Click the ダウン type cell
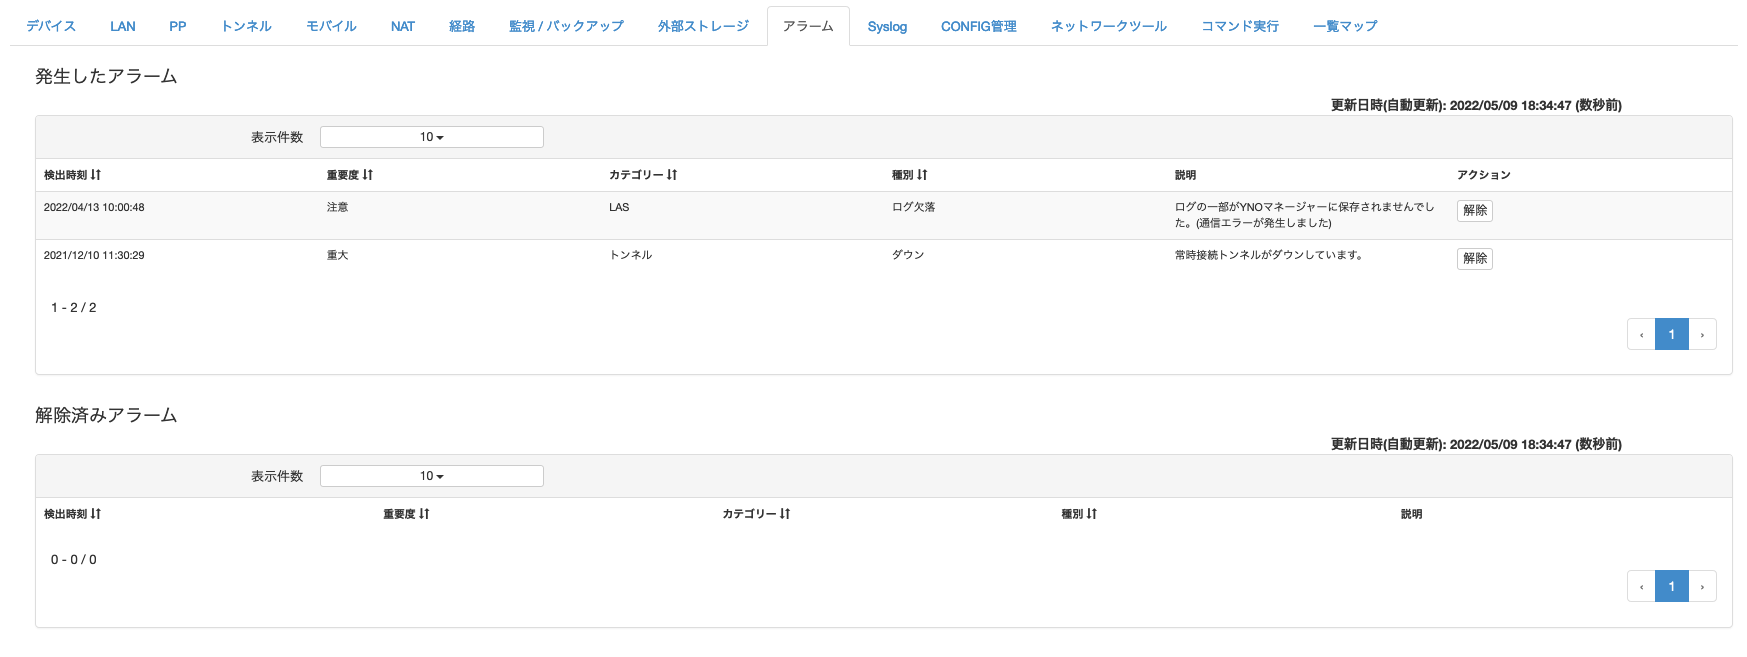 point(908,255)
